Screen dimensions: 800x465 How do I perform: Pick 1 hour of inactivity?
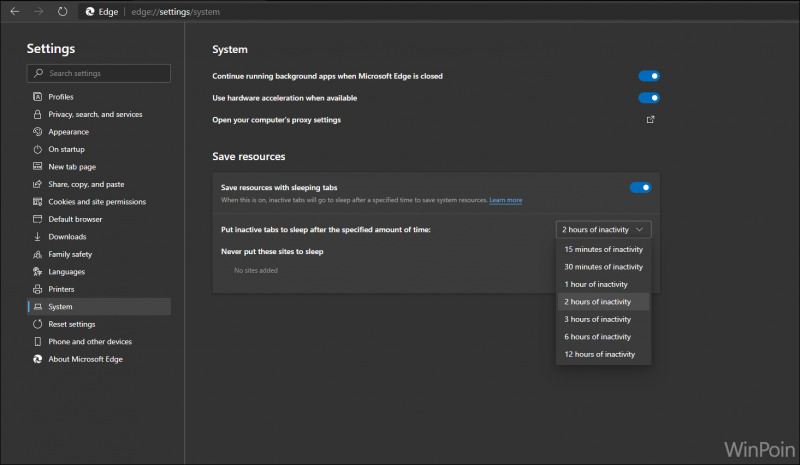click(x=604, y=284)
